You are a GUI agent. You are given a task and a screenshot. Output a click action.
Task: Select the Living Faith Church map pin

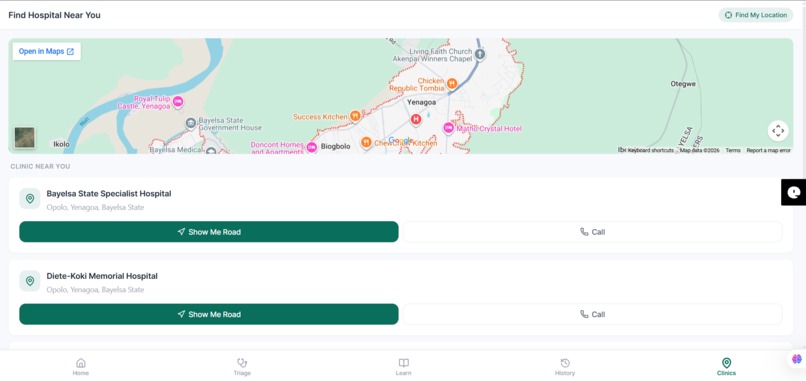480,53
